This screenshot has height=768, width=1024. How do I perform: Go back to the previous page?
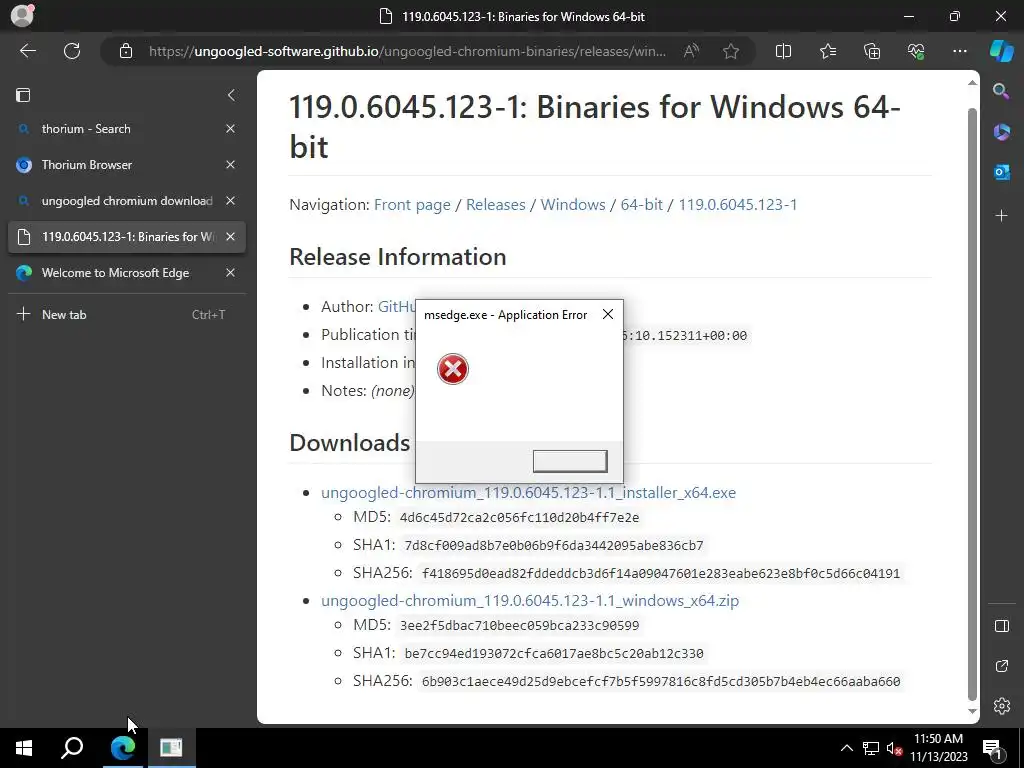[x=27, y=51]
